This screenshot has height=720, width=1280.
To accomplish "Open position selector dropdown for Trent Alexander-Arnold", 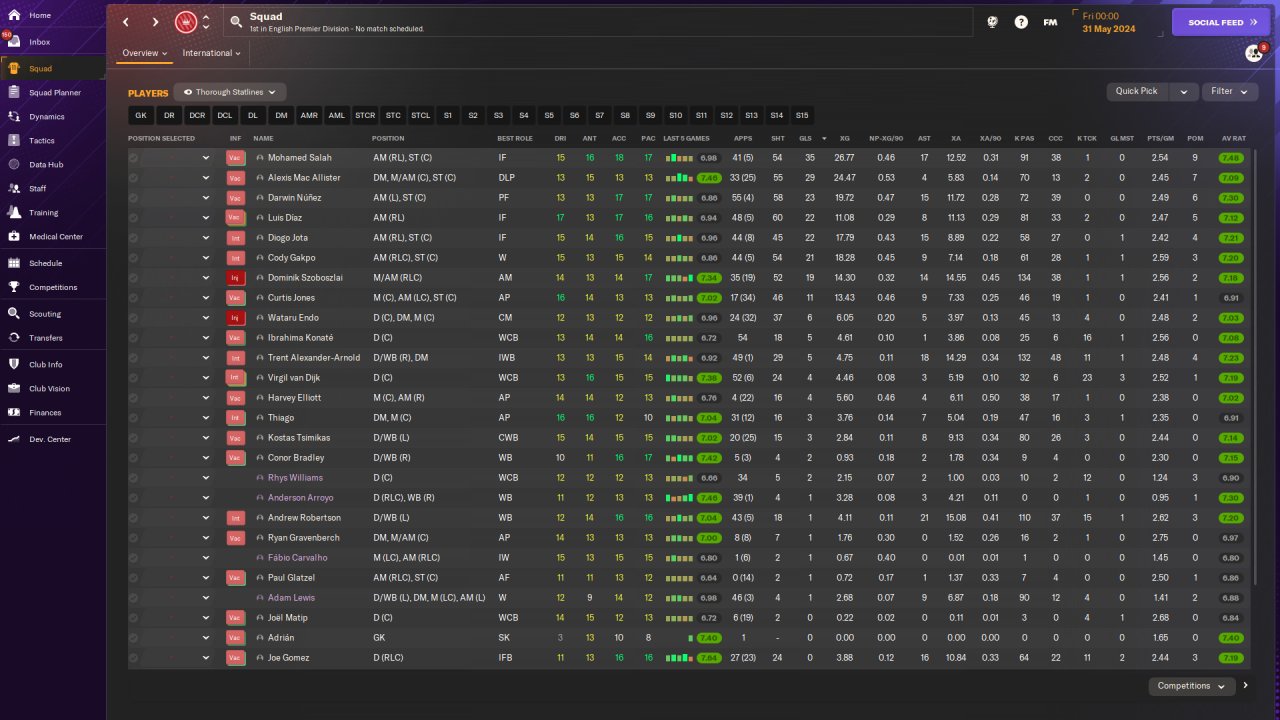I will (x=206, y=358).
